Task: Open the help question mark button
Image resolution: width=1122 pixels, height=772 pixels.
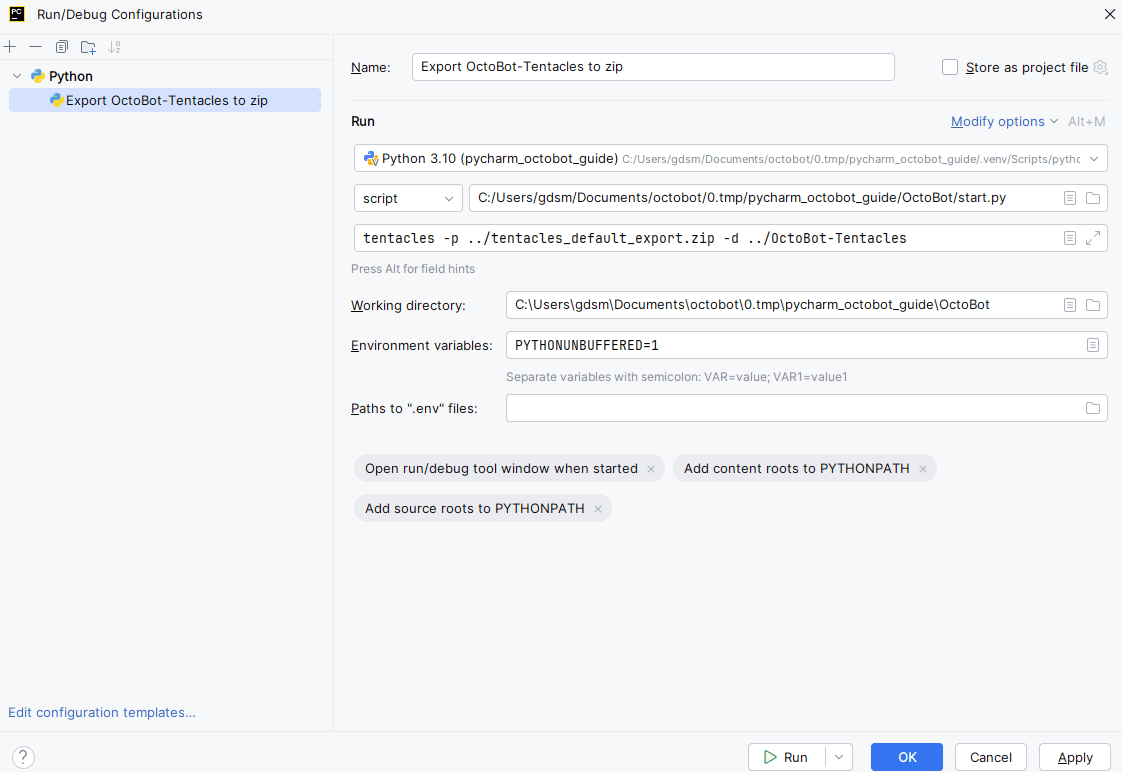Action: [x=23, y=757]
